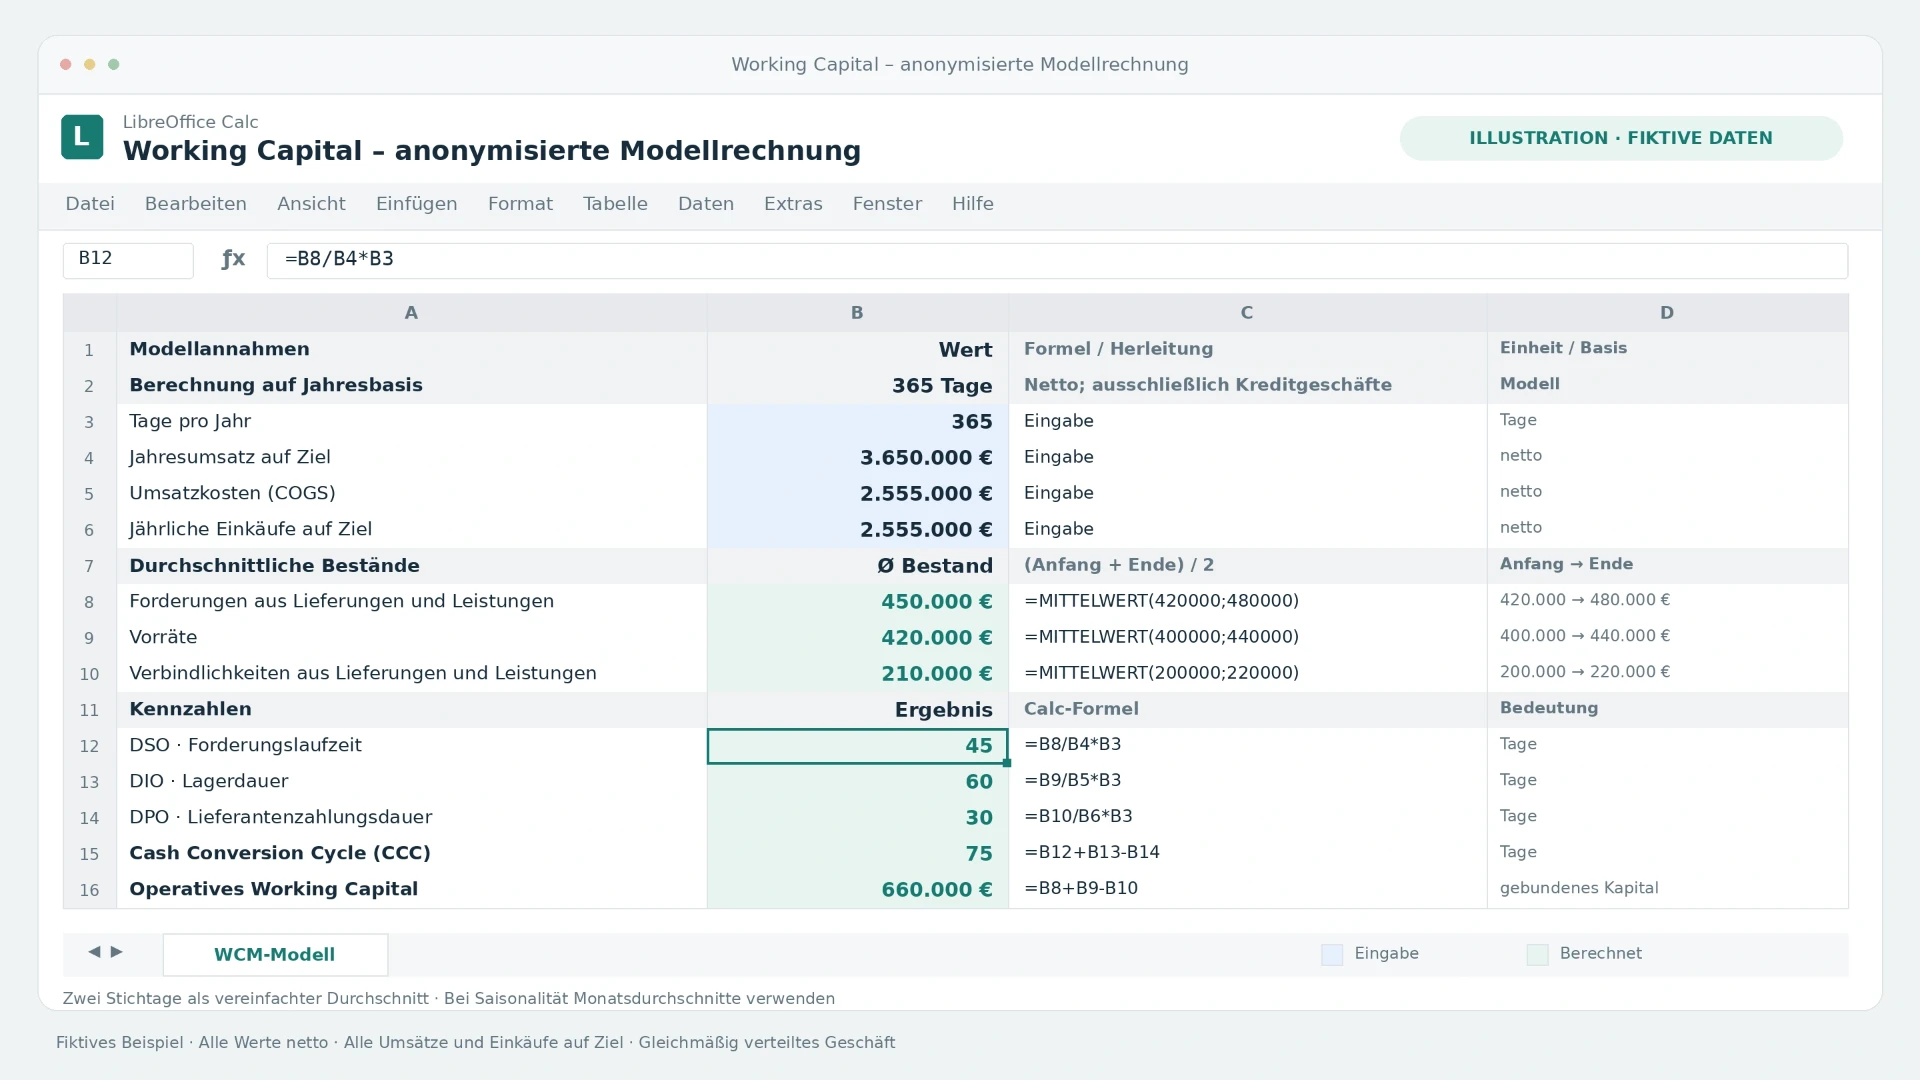Select the CCC result cell showing 75
The image size is (1920, 1080).
coord(857,854)
